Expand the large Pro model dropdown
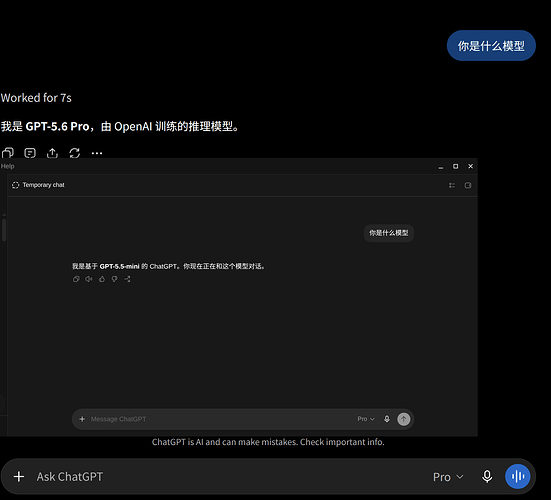 pyautogui.click(x=448, y=477)
